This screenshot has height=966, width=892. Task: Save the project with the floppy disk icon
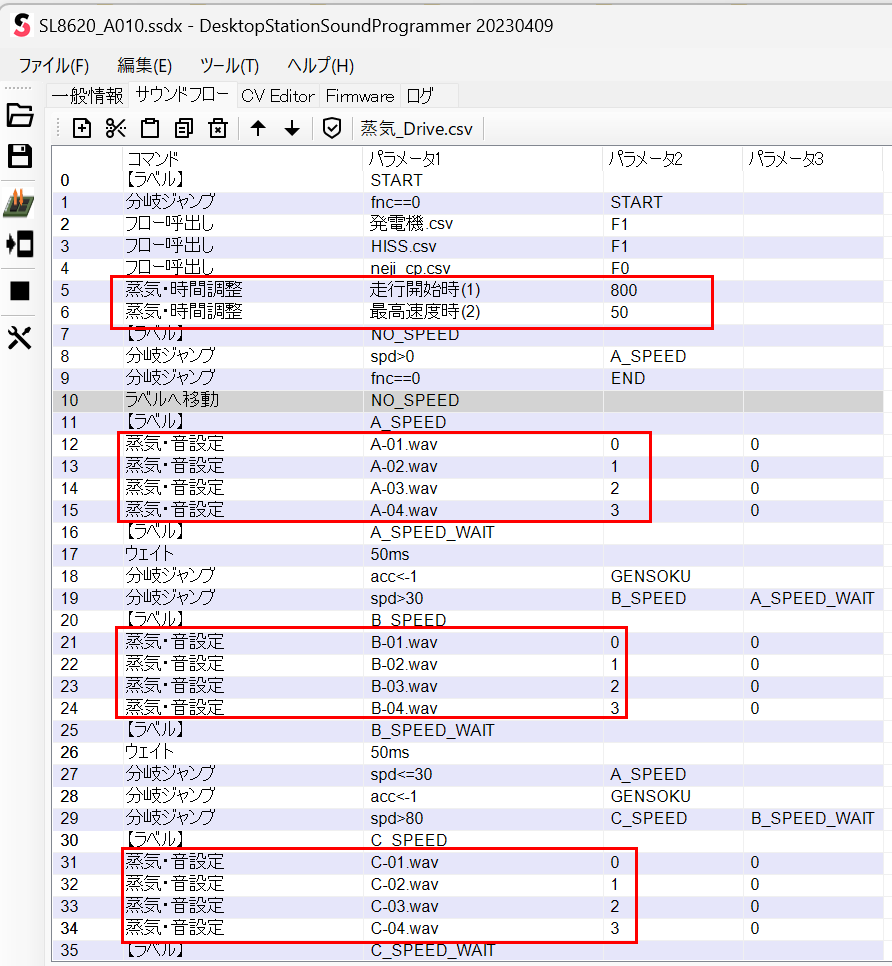pos(20,156)
